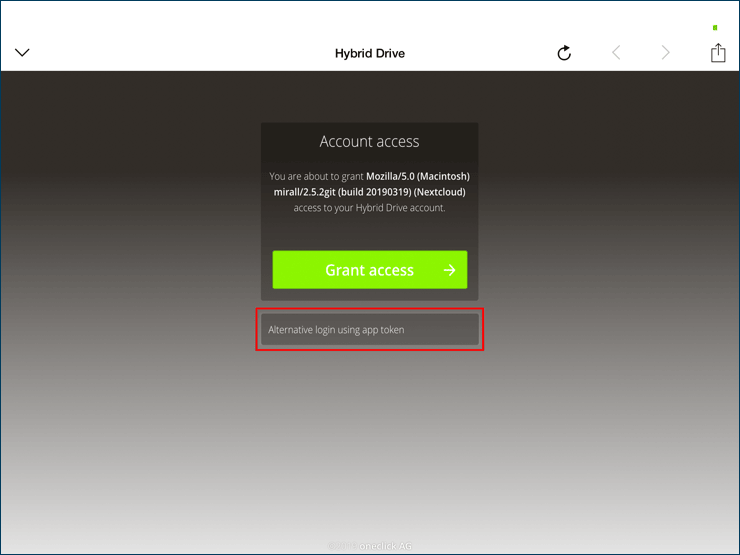740x555 pixels.
Task: Click the Grant access button
Action: coord(369,270)
